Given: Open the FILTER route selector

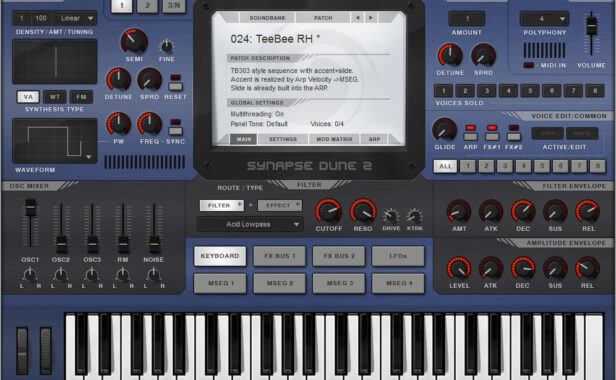Looking at the screenshot, I should [x=222, y=205].
